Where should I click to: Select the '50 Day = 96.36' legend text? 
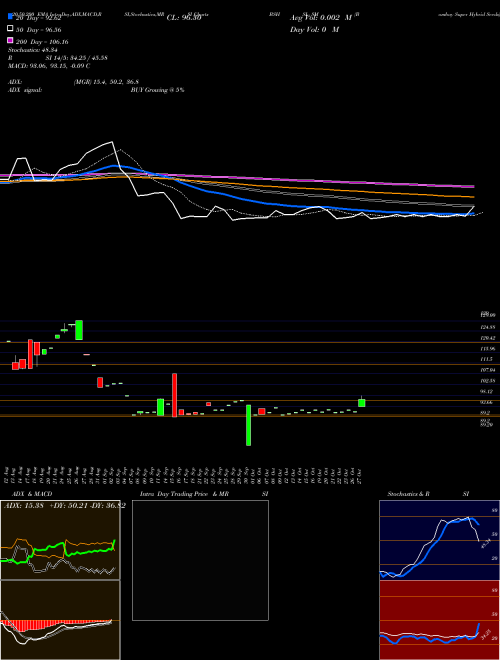coord(38,30)
